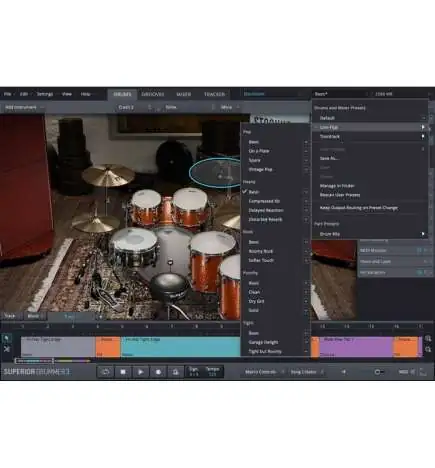
Task: Click the stop button
Action: pos(123,372)
